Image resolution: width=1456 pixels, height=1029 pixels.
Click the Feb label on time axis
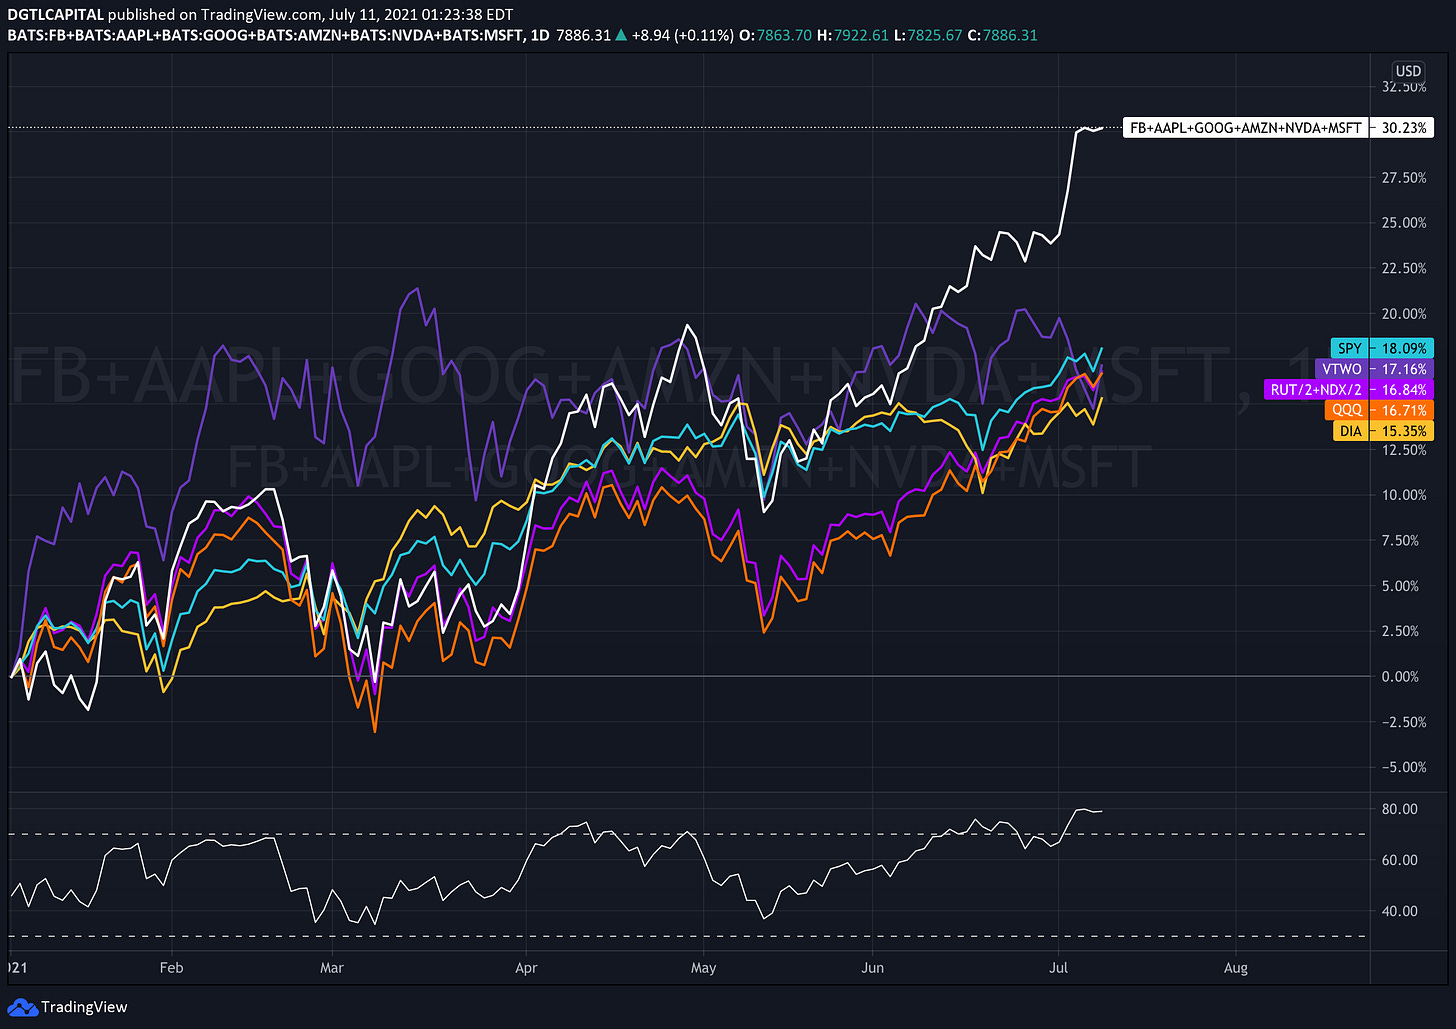pyautogui.click(x=172, y=968)
